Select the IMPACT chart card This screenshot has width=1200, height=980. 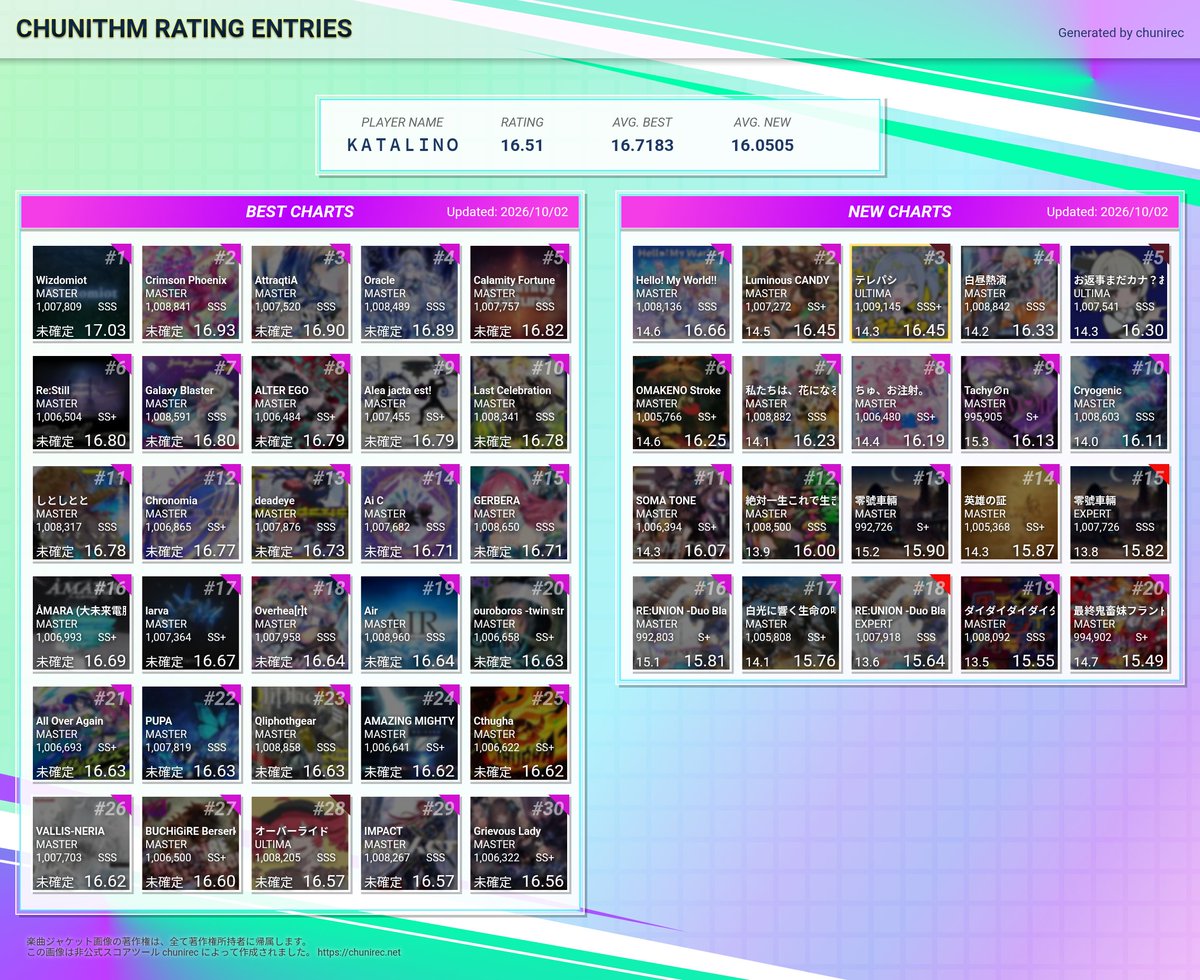pos(410,843)
